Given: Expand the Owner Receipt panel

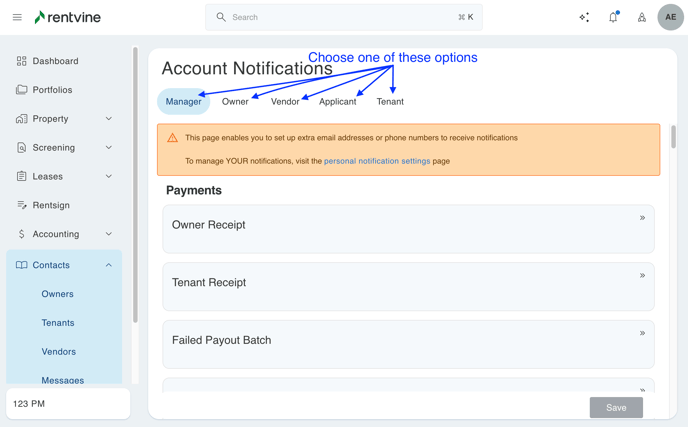Looking at the screenshot, I should tap(642, 218).
